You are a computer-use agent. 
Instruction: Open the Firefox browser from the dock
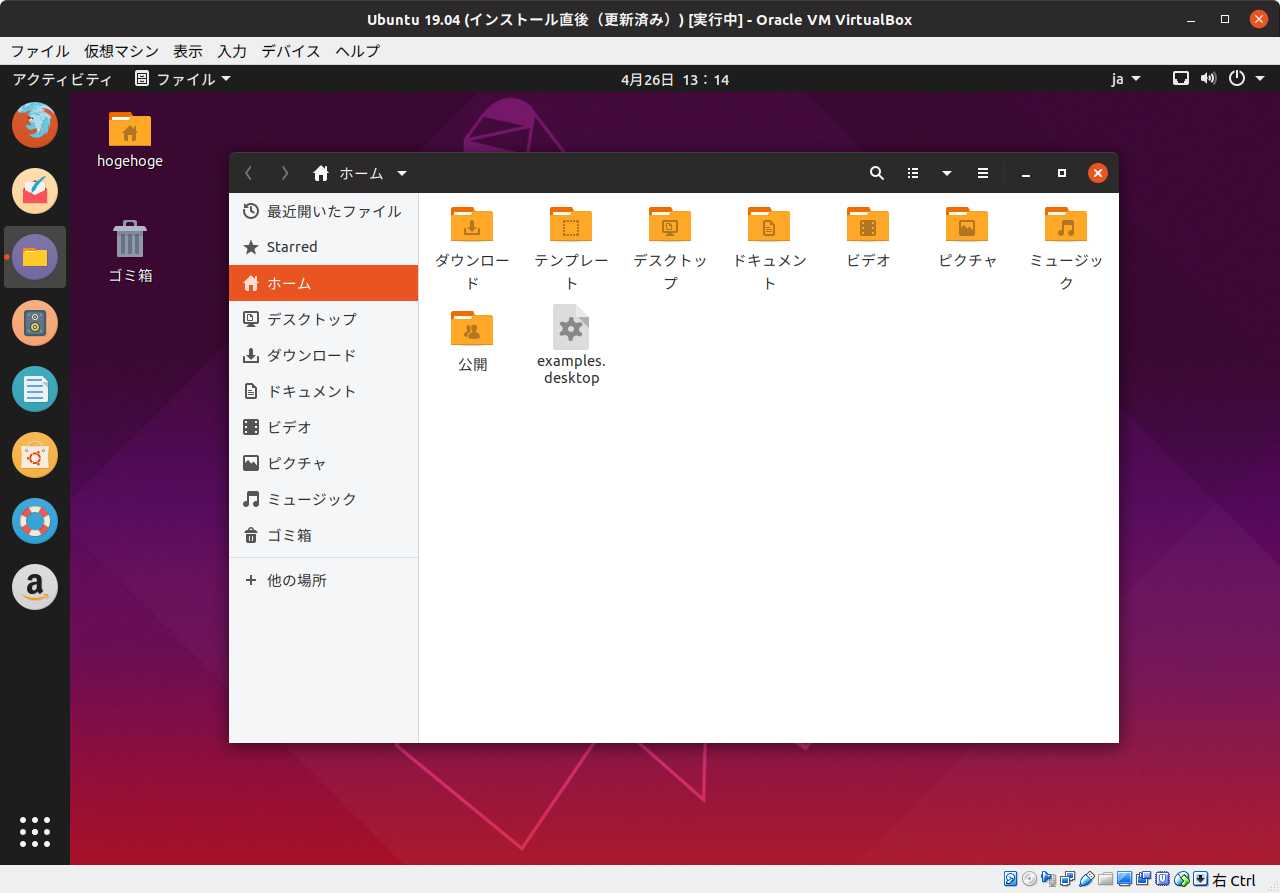(x=35, y=125)
